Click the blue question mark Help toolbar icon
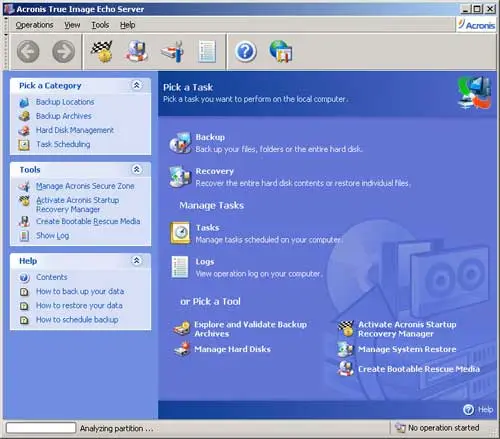 pos(246,52)
